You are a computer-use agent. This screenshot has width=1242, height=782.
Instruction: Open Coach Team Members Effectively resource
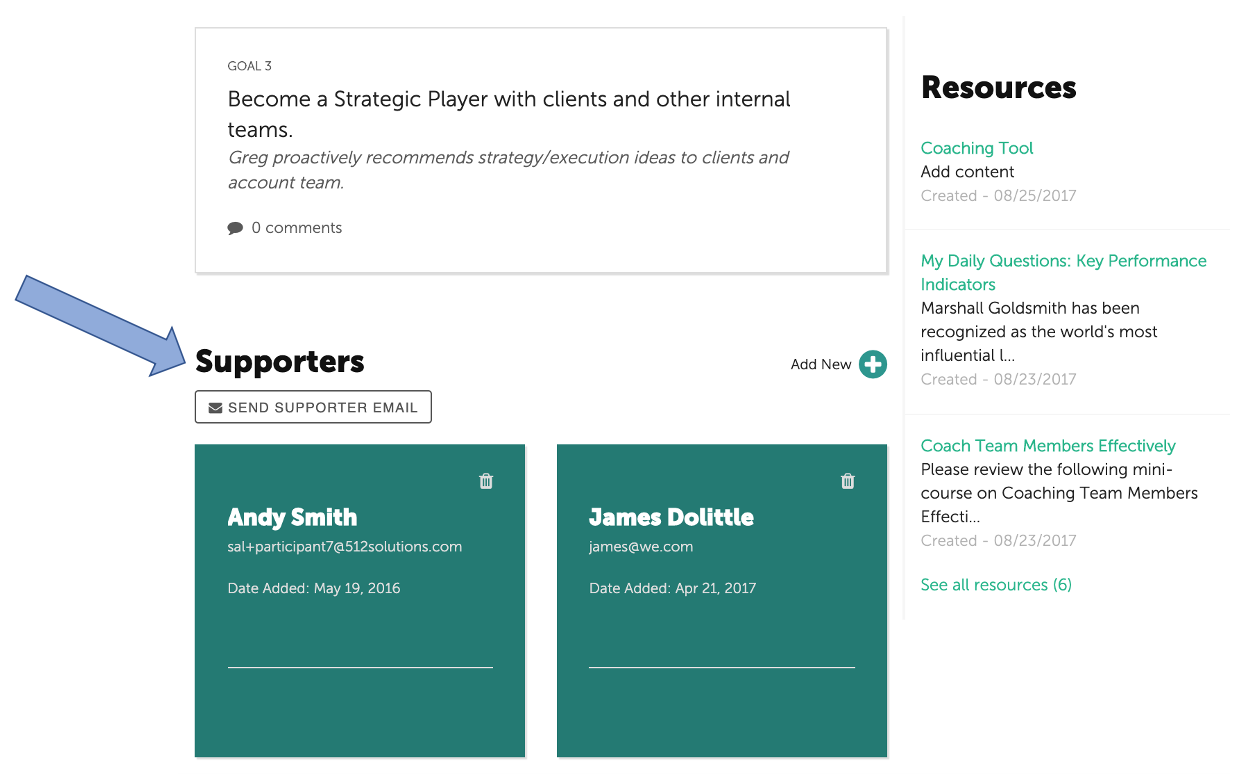(1047, 446)
